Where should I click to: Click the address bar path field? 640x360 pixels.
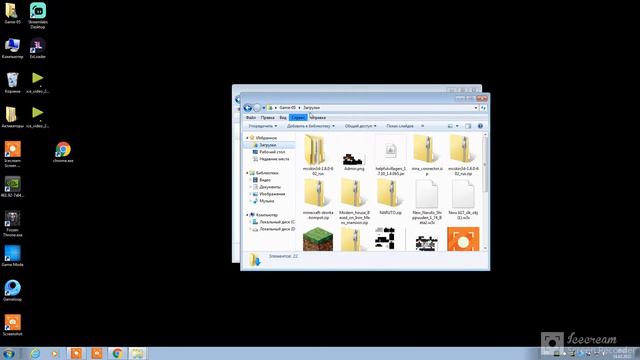point(373,108)
